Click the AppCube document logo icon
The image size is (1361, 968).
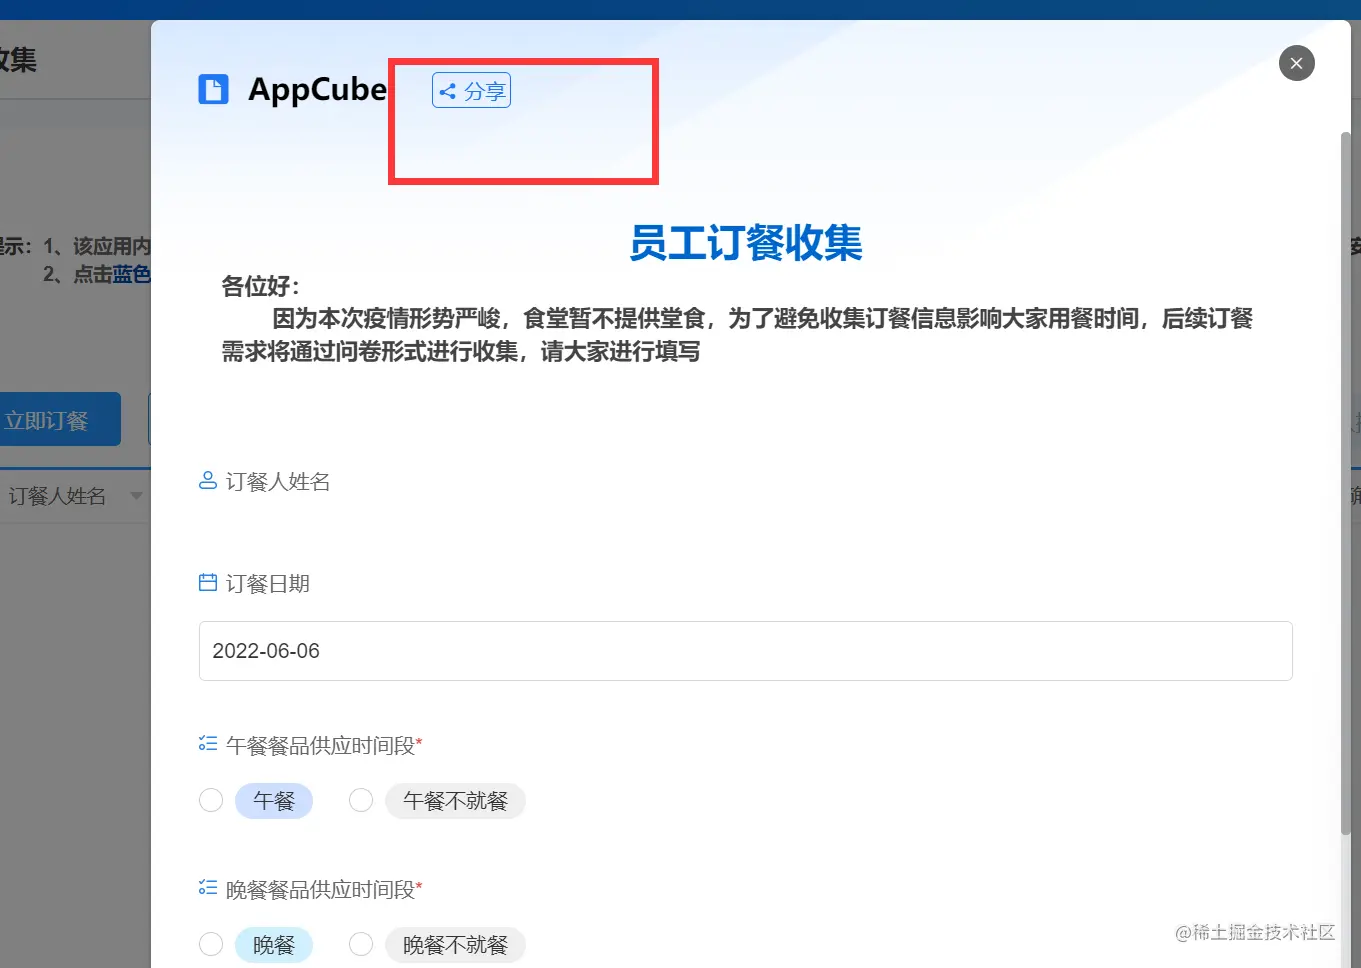click(213, 90)
